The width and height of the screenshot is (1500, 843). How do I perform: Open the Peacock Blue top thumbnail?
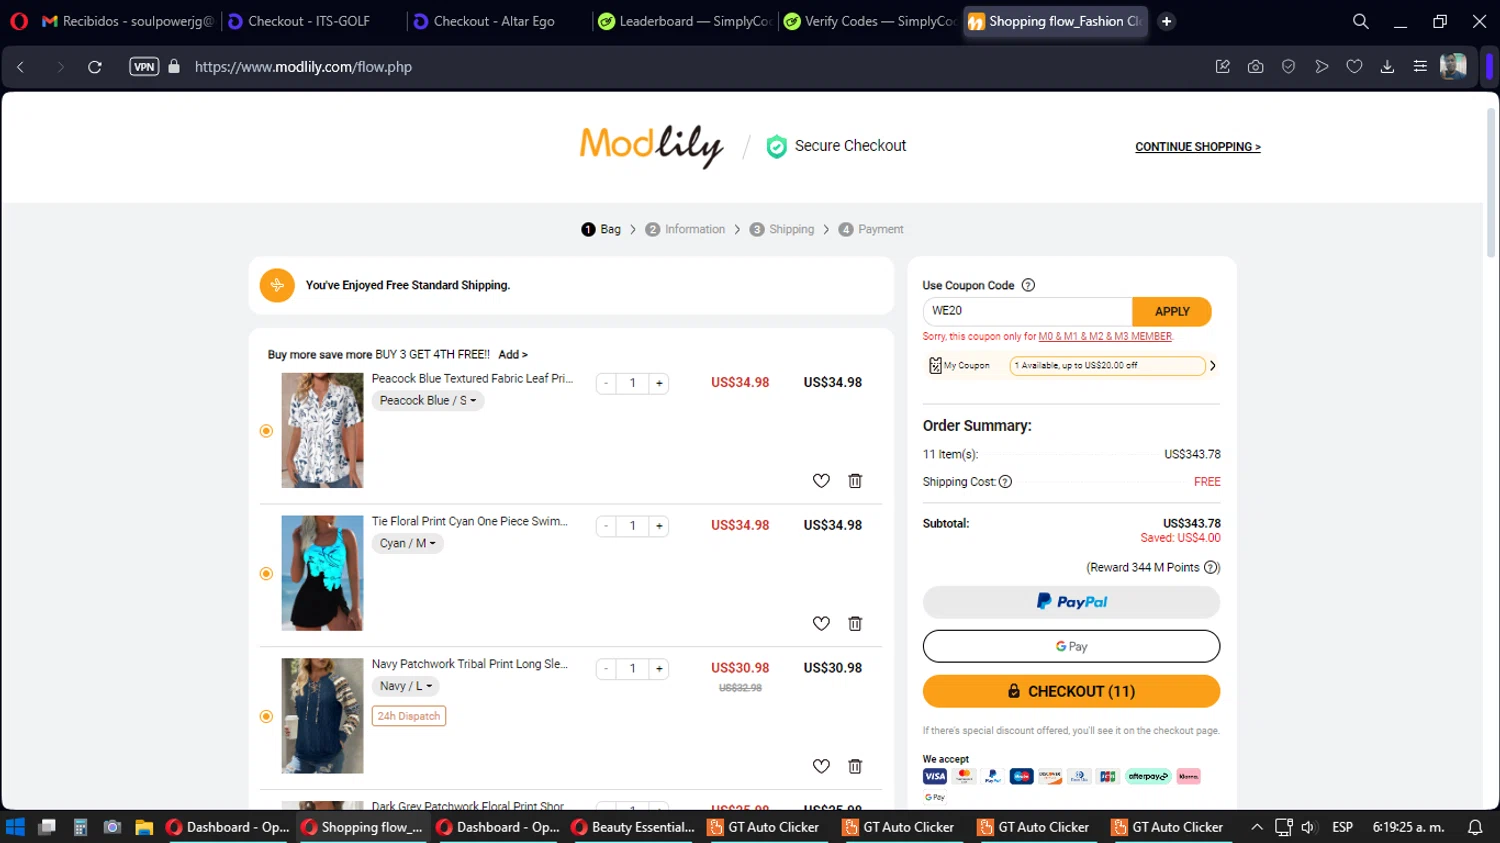[x=322, y=430]
